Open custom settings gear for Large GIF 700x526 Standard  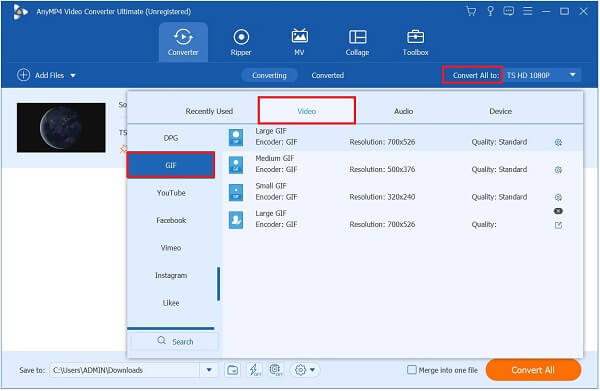click(x=558, y=142)
